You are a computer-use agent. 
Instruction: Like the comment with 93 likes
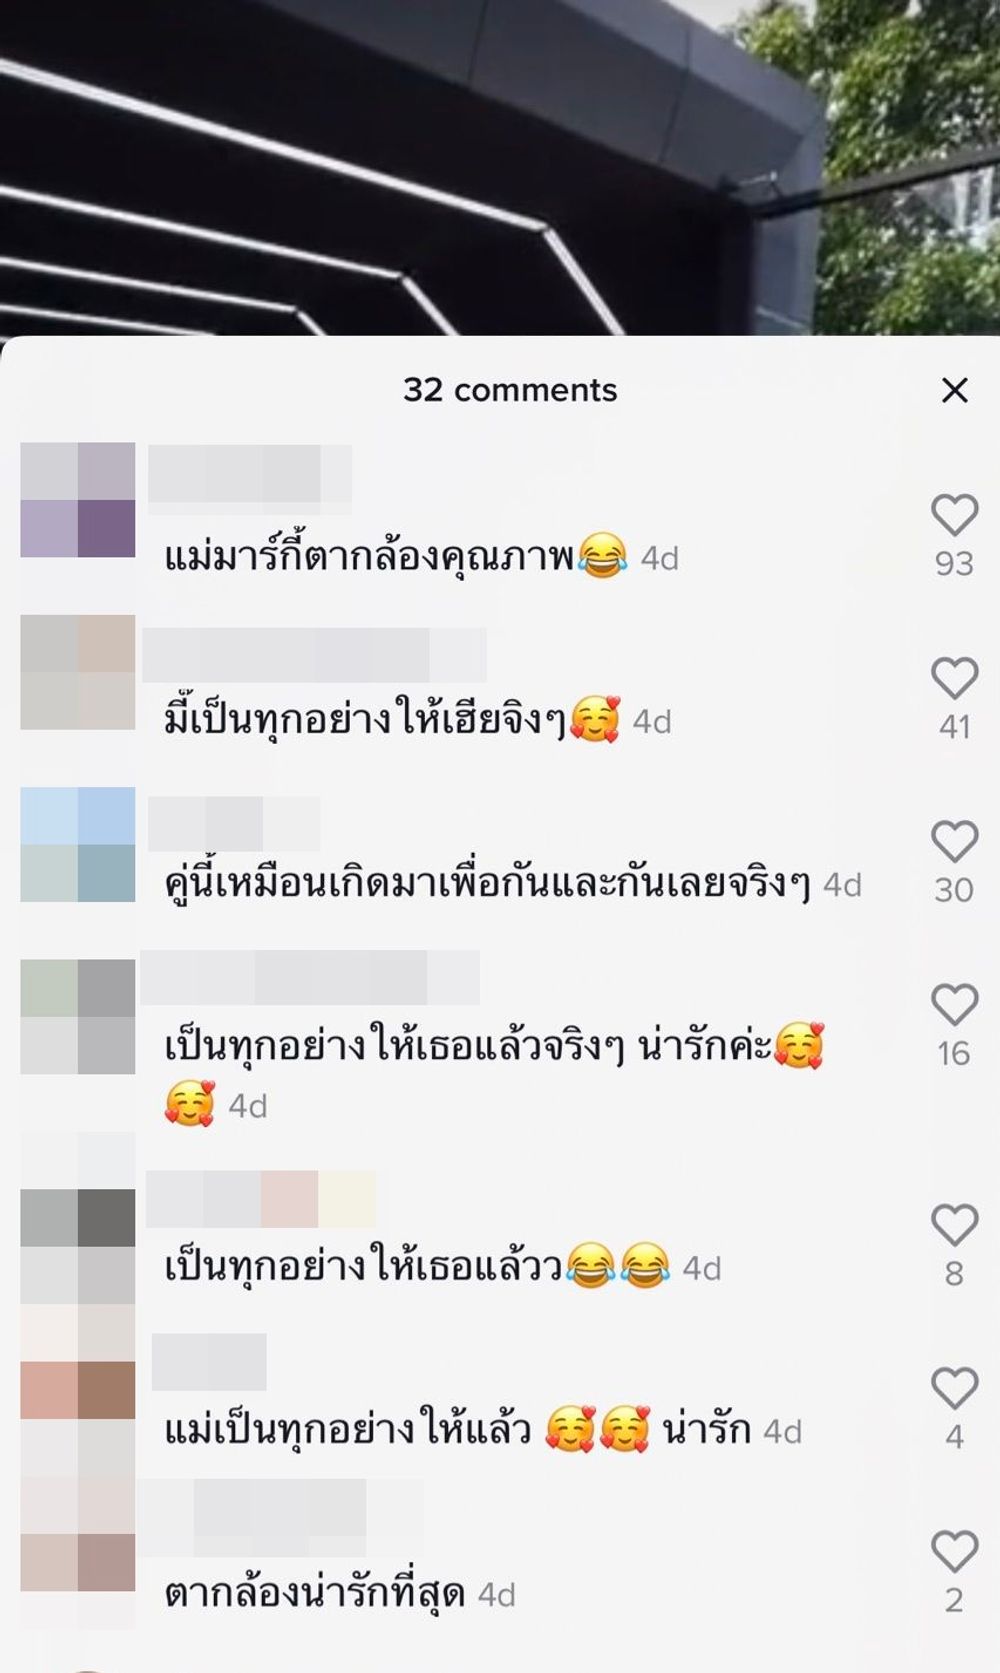coord(954,515)
